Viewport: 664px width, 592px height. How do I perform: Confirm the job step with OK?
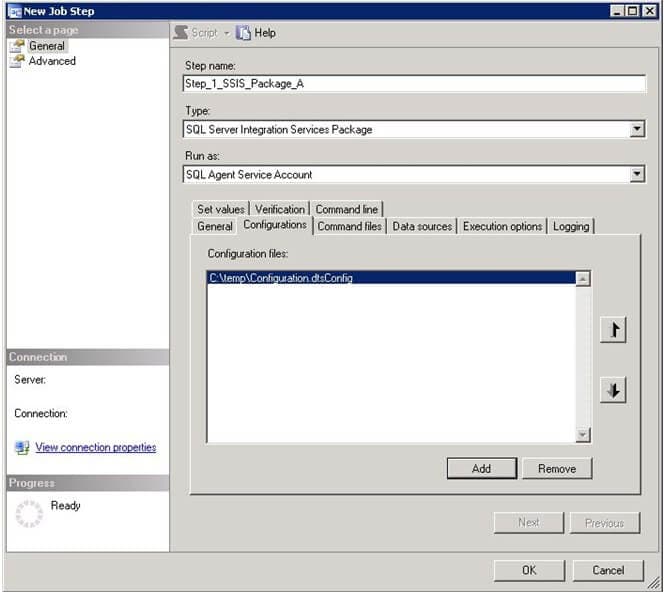529,570
